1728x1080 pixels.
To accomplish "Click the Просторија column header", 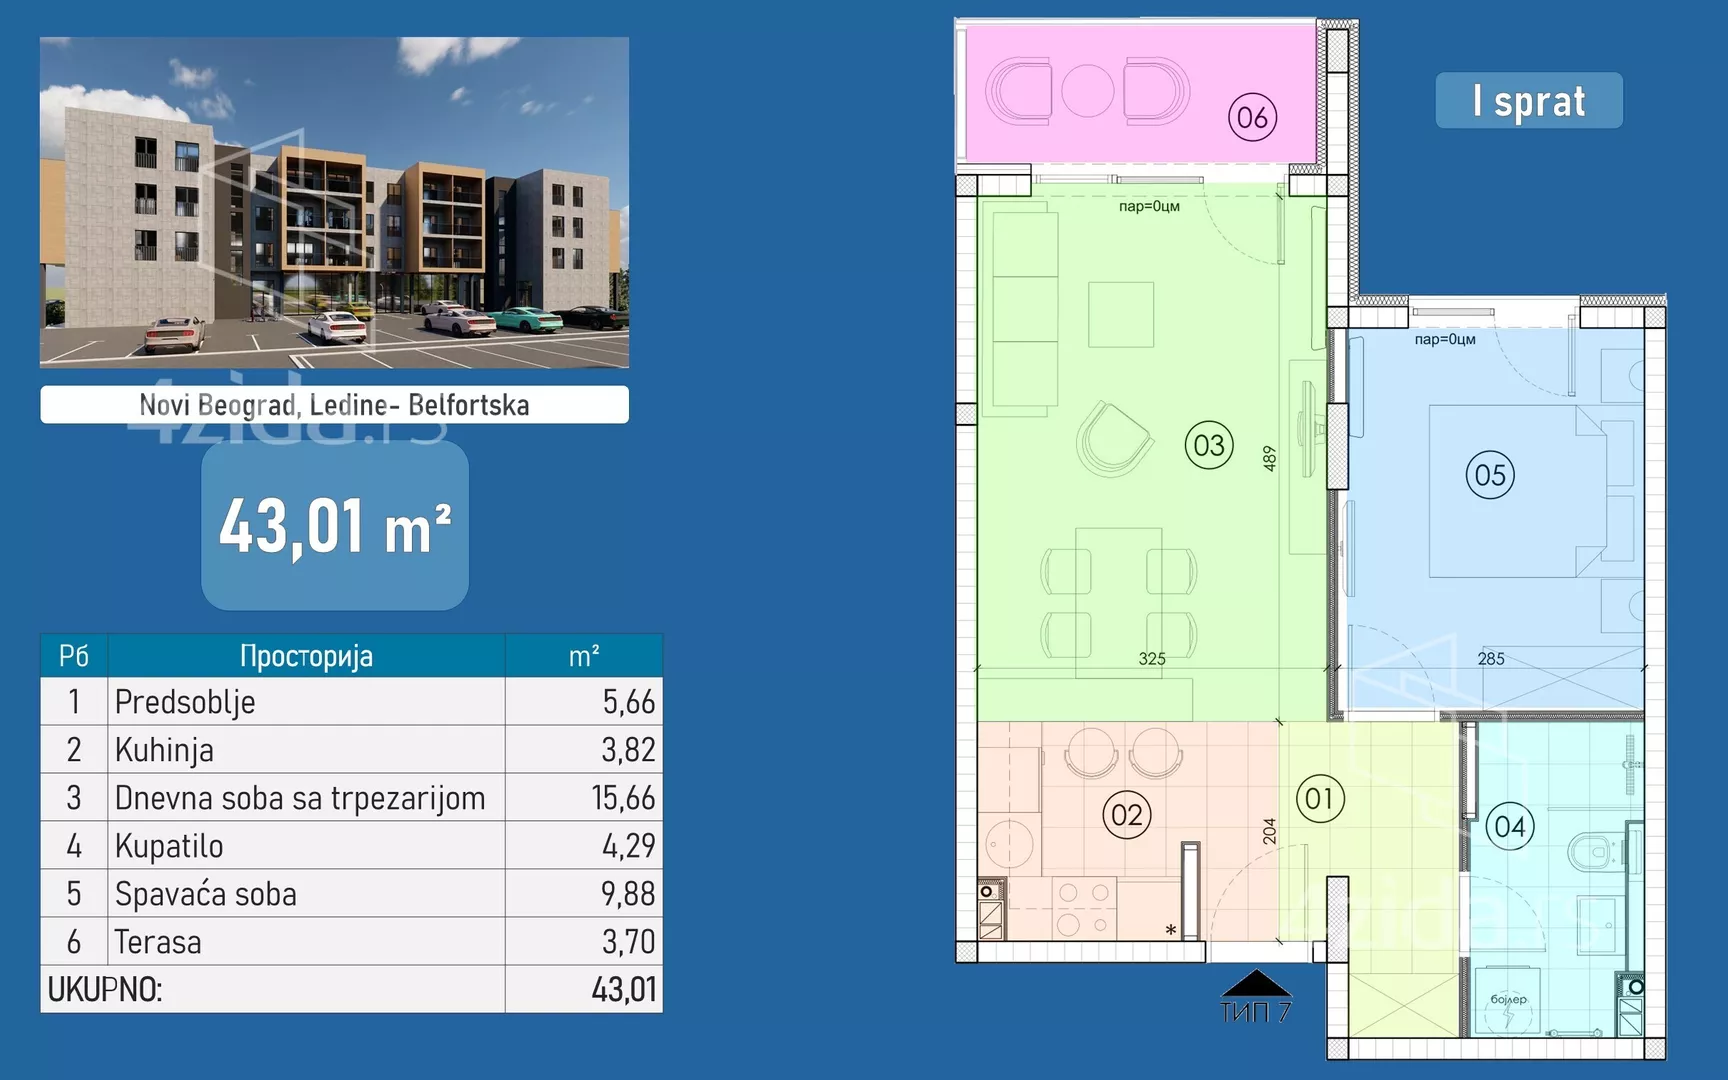I will [x=306, y=655].
